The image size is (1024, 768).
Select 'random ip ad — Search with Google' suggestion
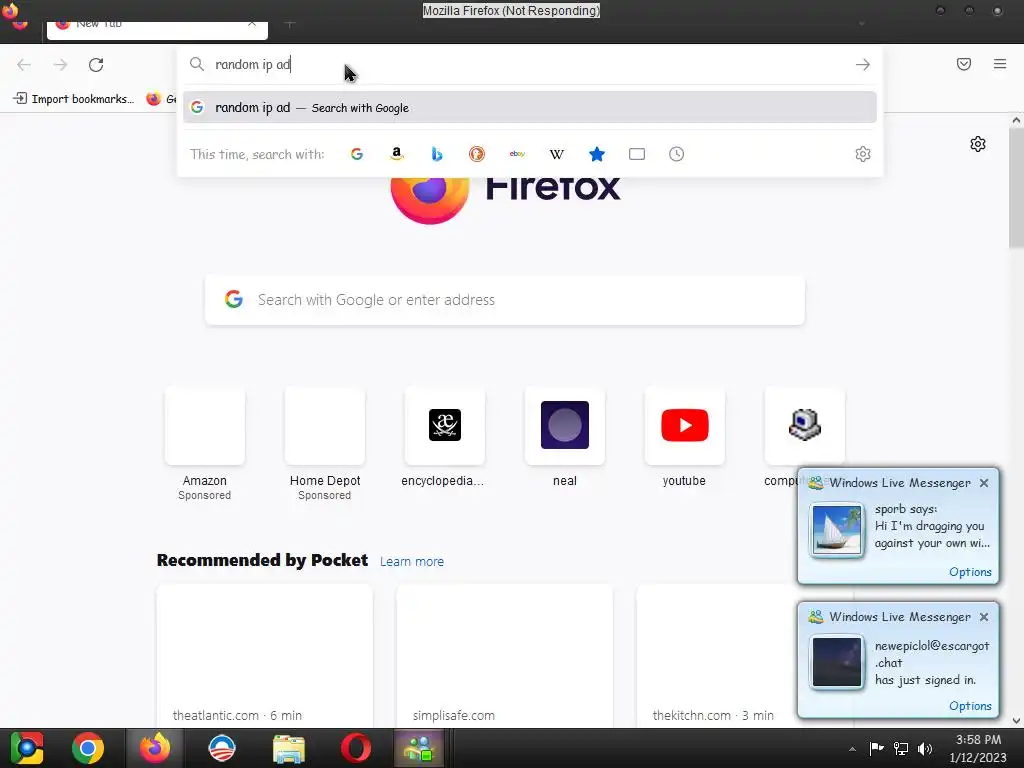click(530, 108)
